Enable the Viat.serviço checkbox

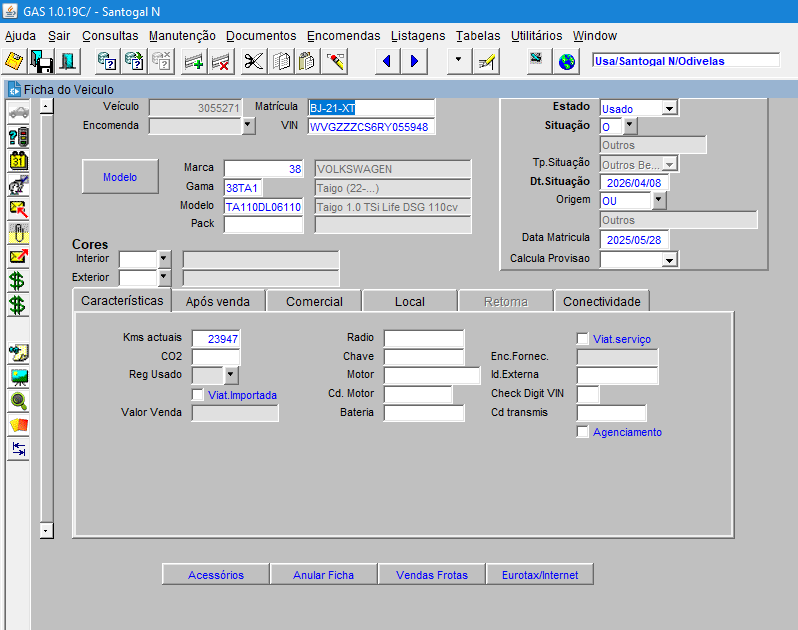tap(583, 339)
